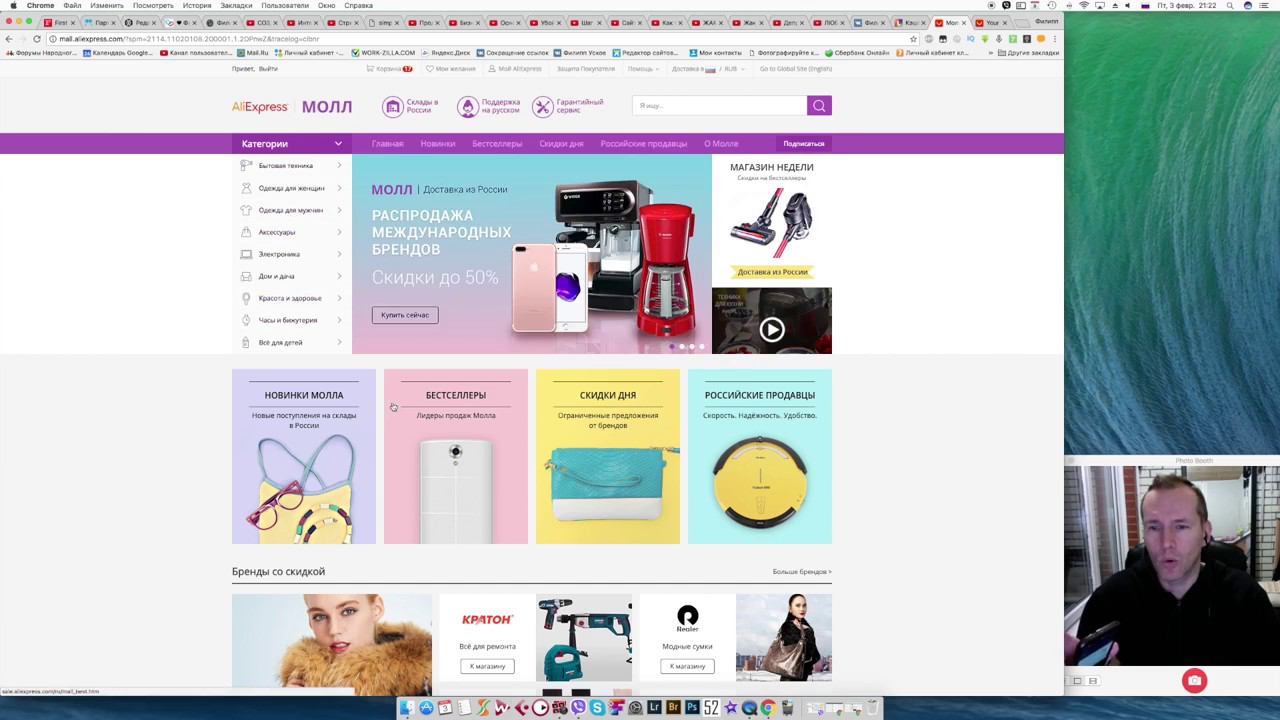This screenshot has height=720, width=1280.
Task: Open the «Другие закладки» bookmarks folder
Action: tap(1029, 53)
